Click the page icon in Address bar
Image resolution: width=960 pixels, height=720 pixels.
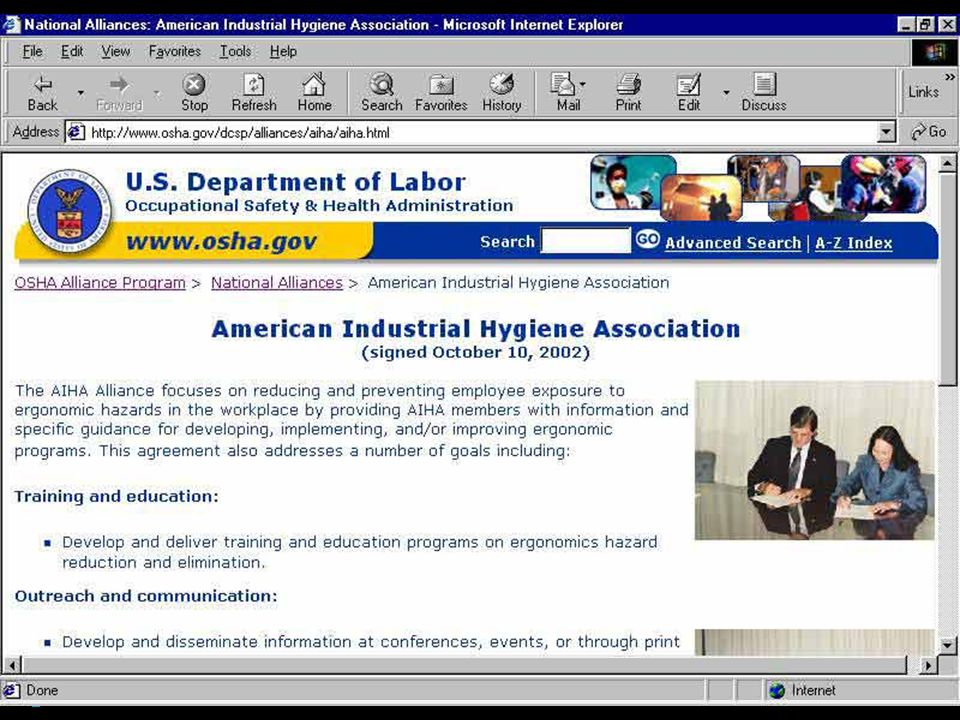(x=76, y=132)
